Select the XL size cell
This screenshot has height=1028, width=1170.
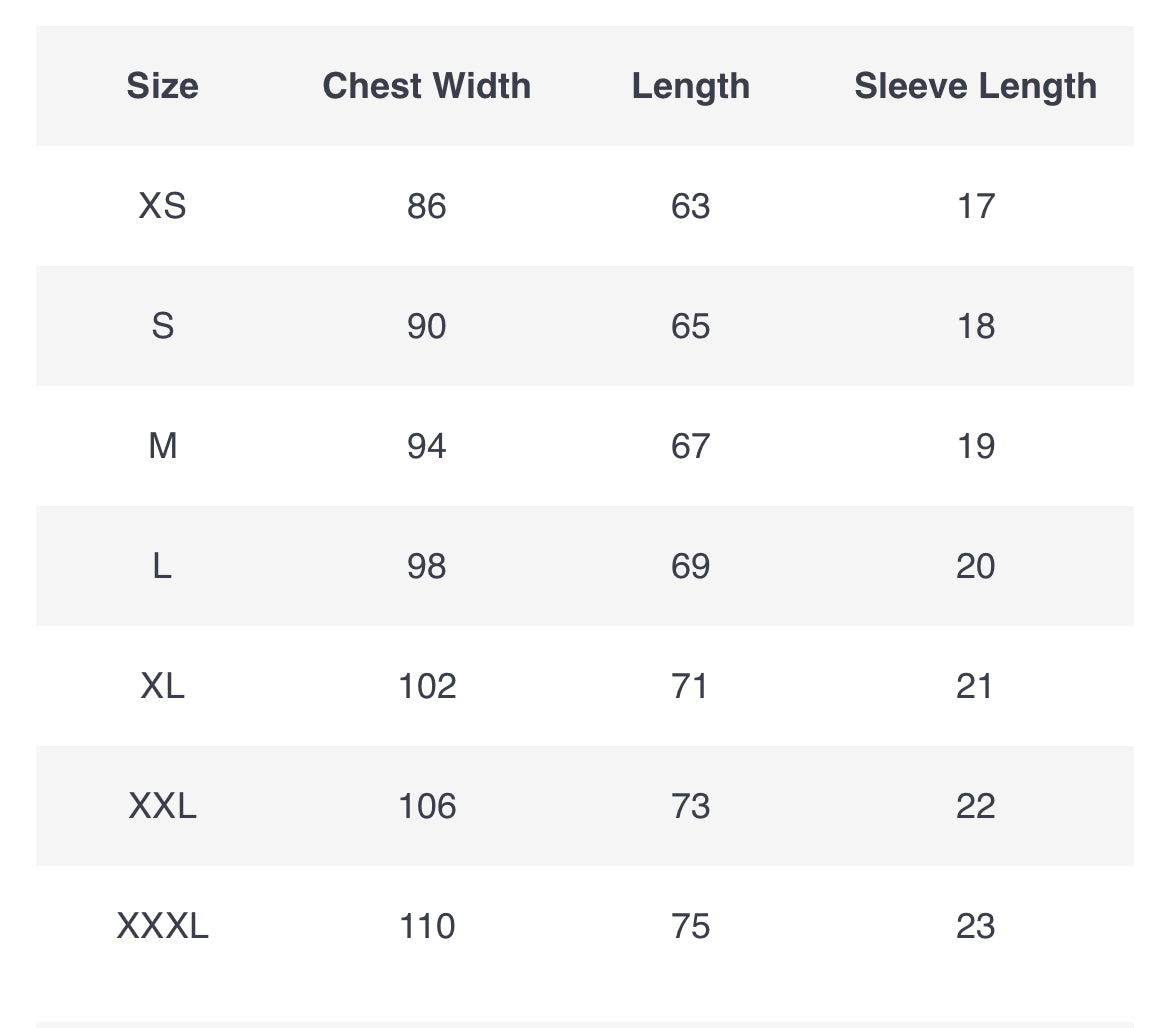click(162, 686)
